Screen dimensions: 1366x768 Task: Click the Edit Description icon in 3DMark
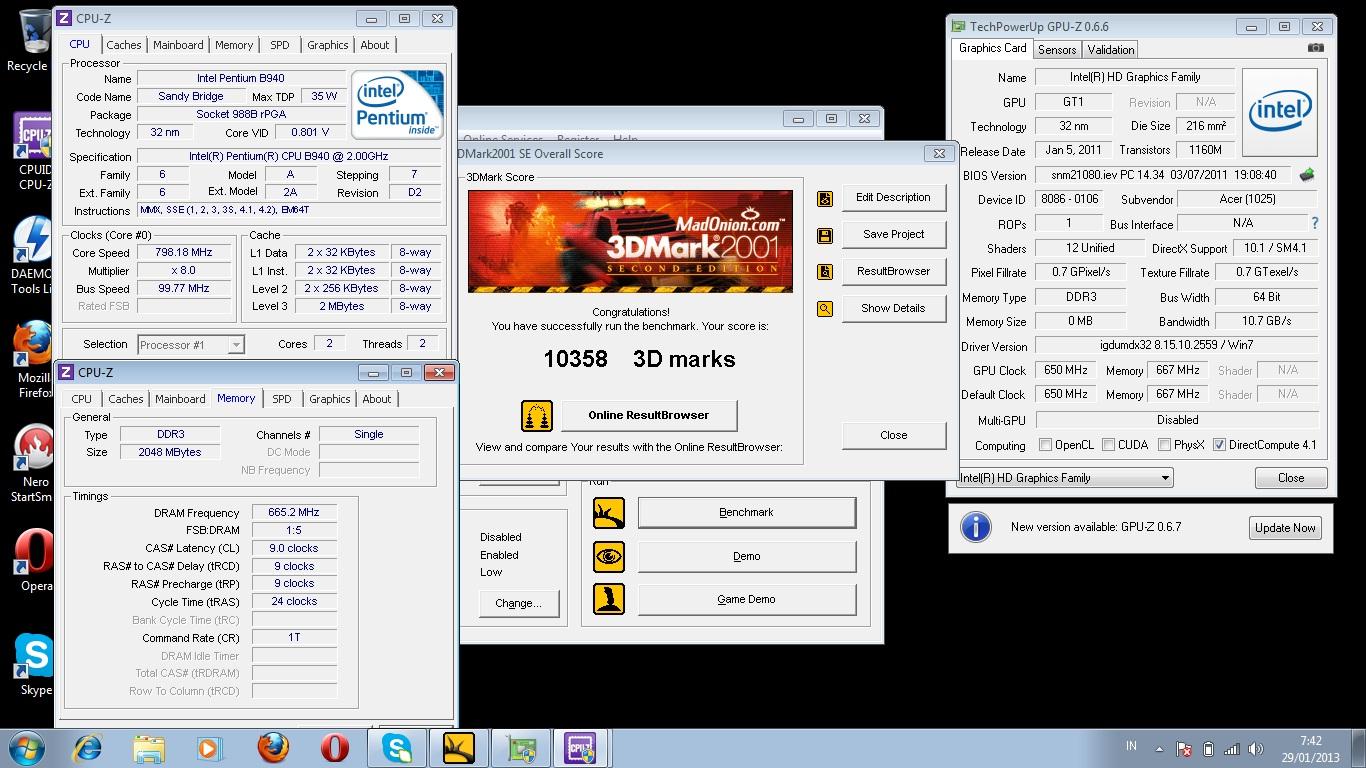point(825,199)
